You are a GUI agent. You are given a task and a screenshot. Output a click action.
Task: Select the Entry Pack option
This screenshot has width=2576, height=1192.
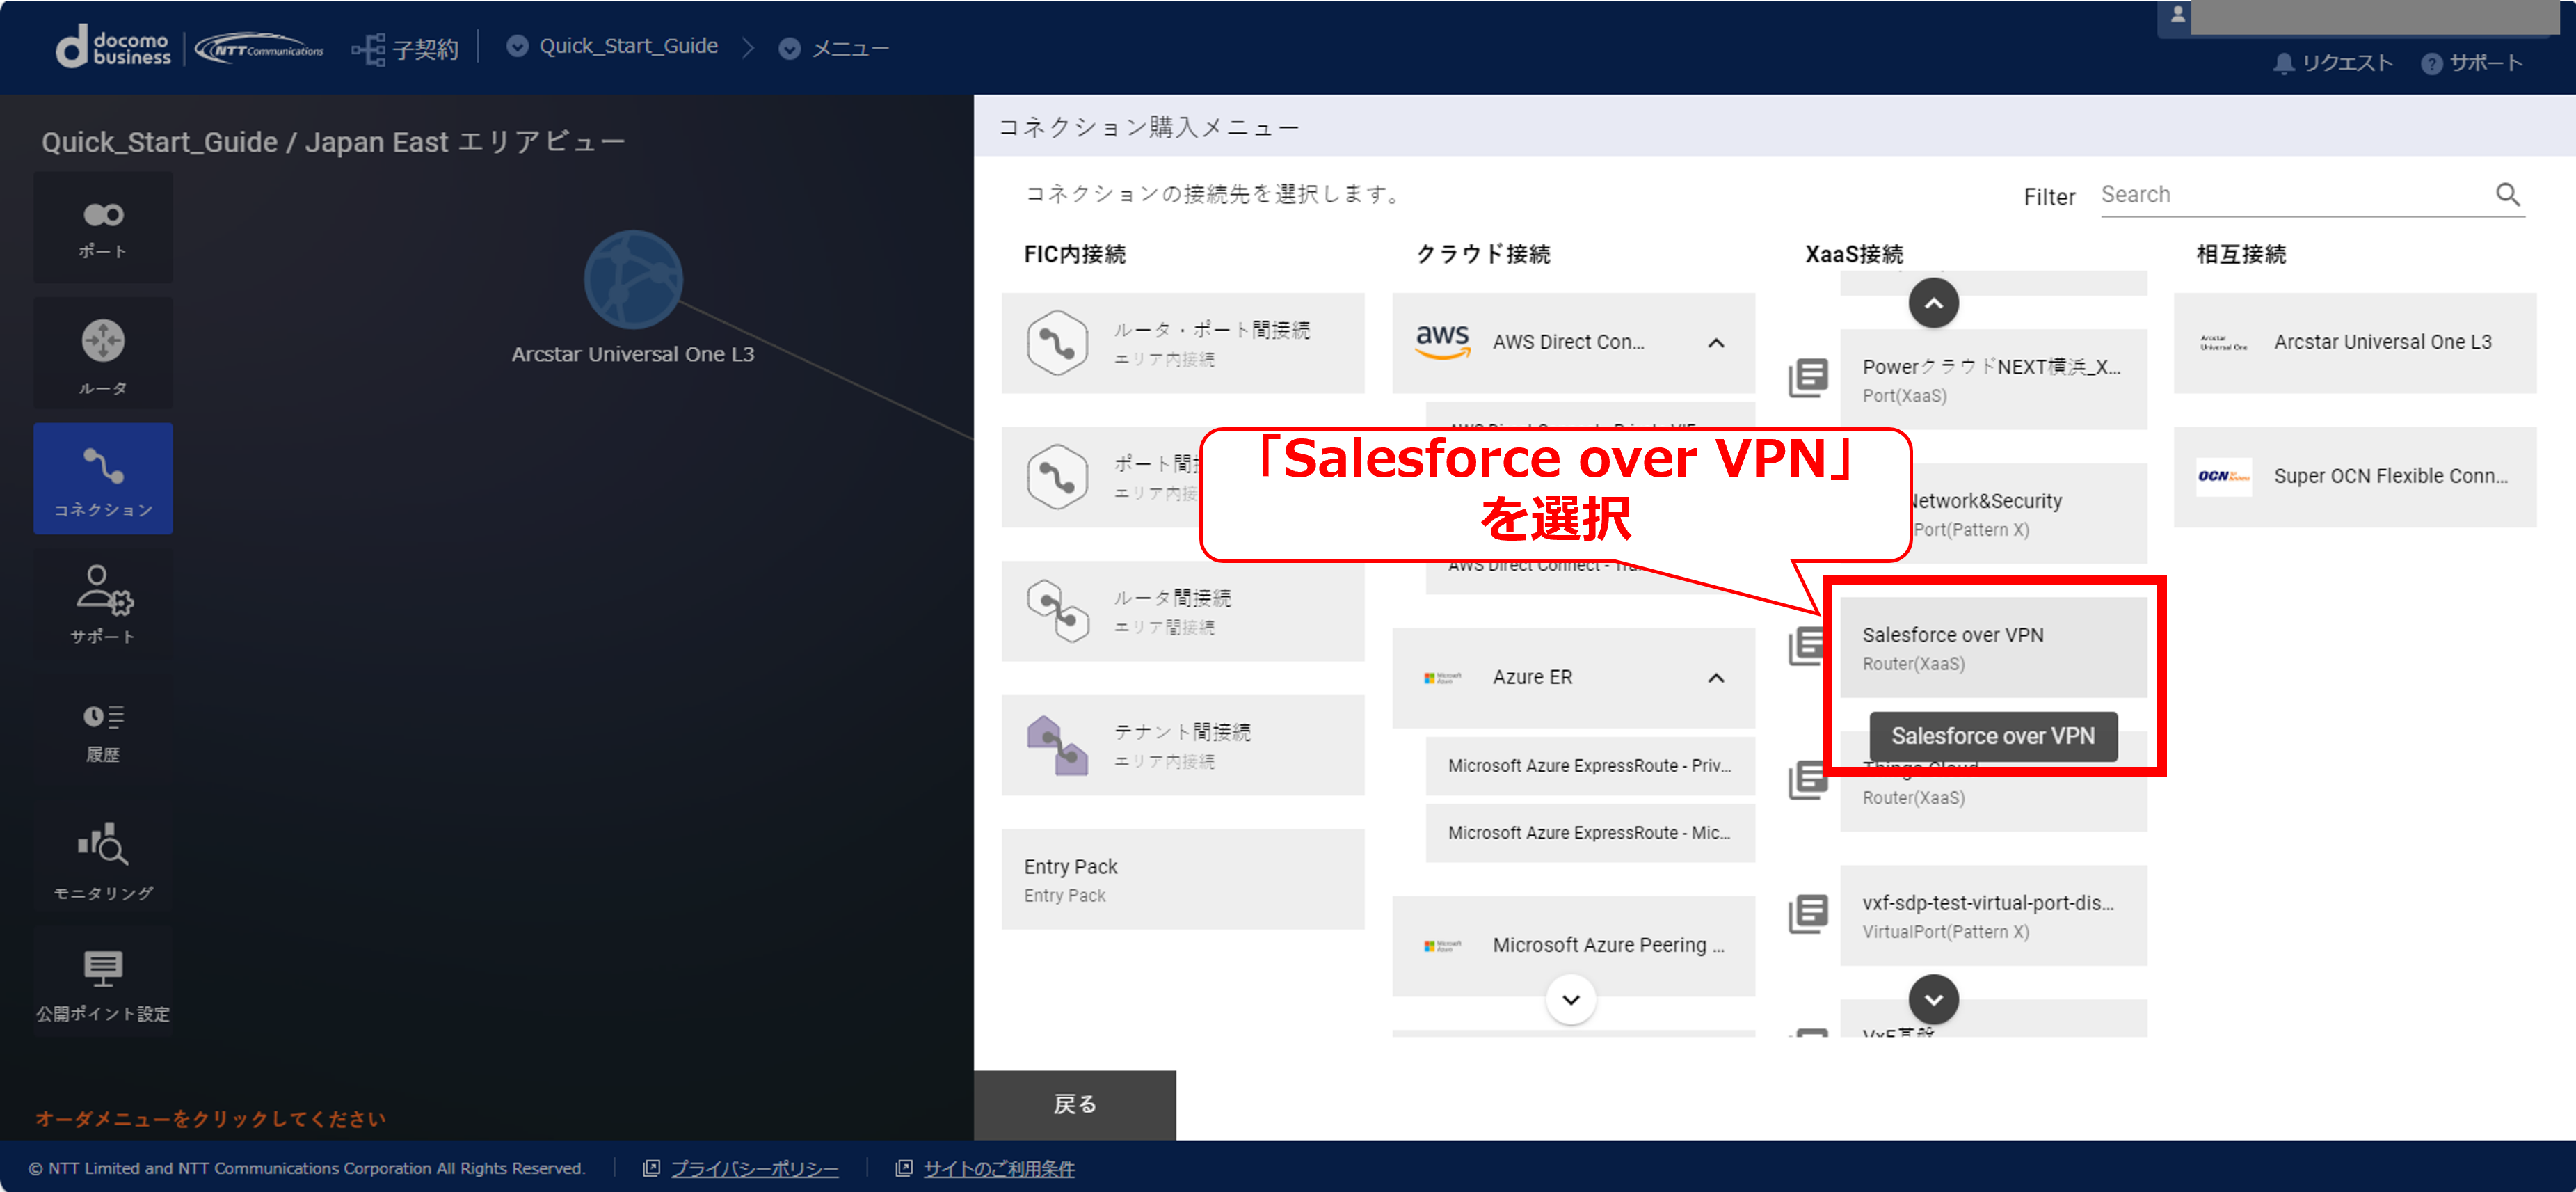pyautogui.click(x=1183, y=879)
